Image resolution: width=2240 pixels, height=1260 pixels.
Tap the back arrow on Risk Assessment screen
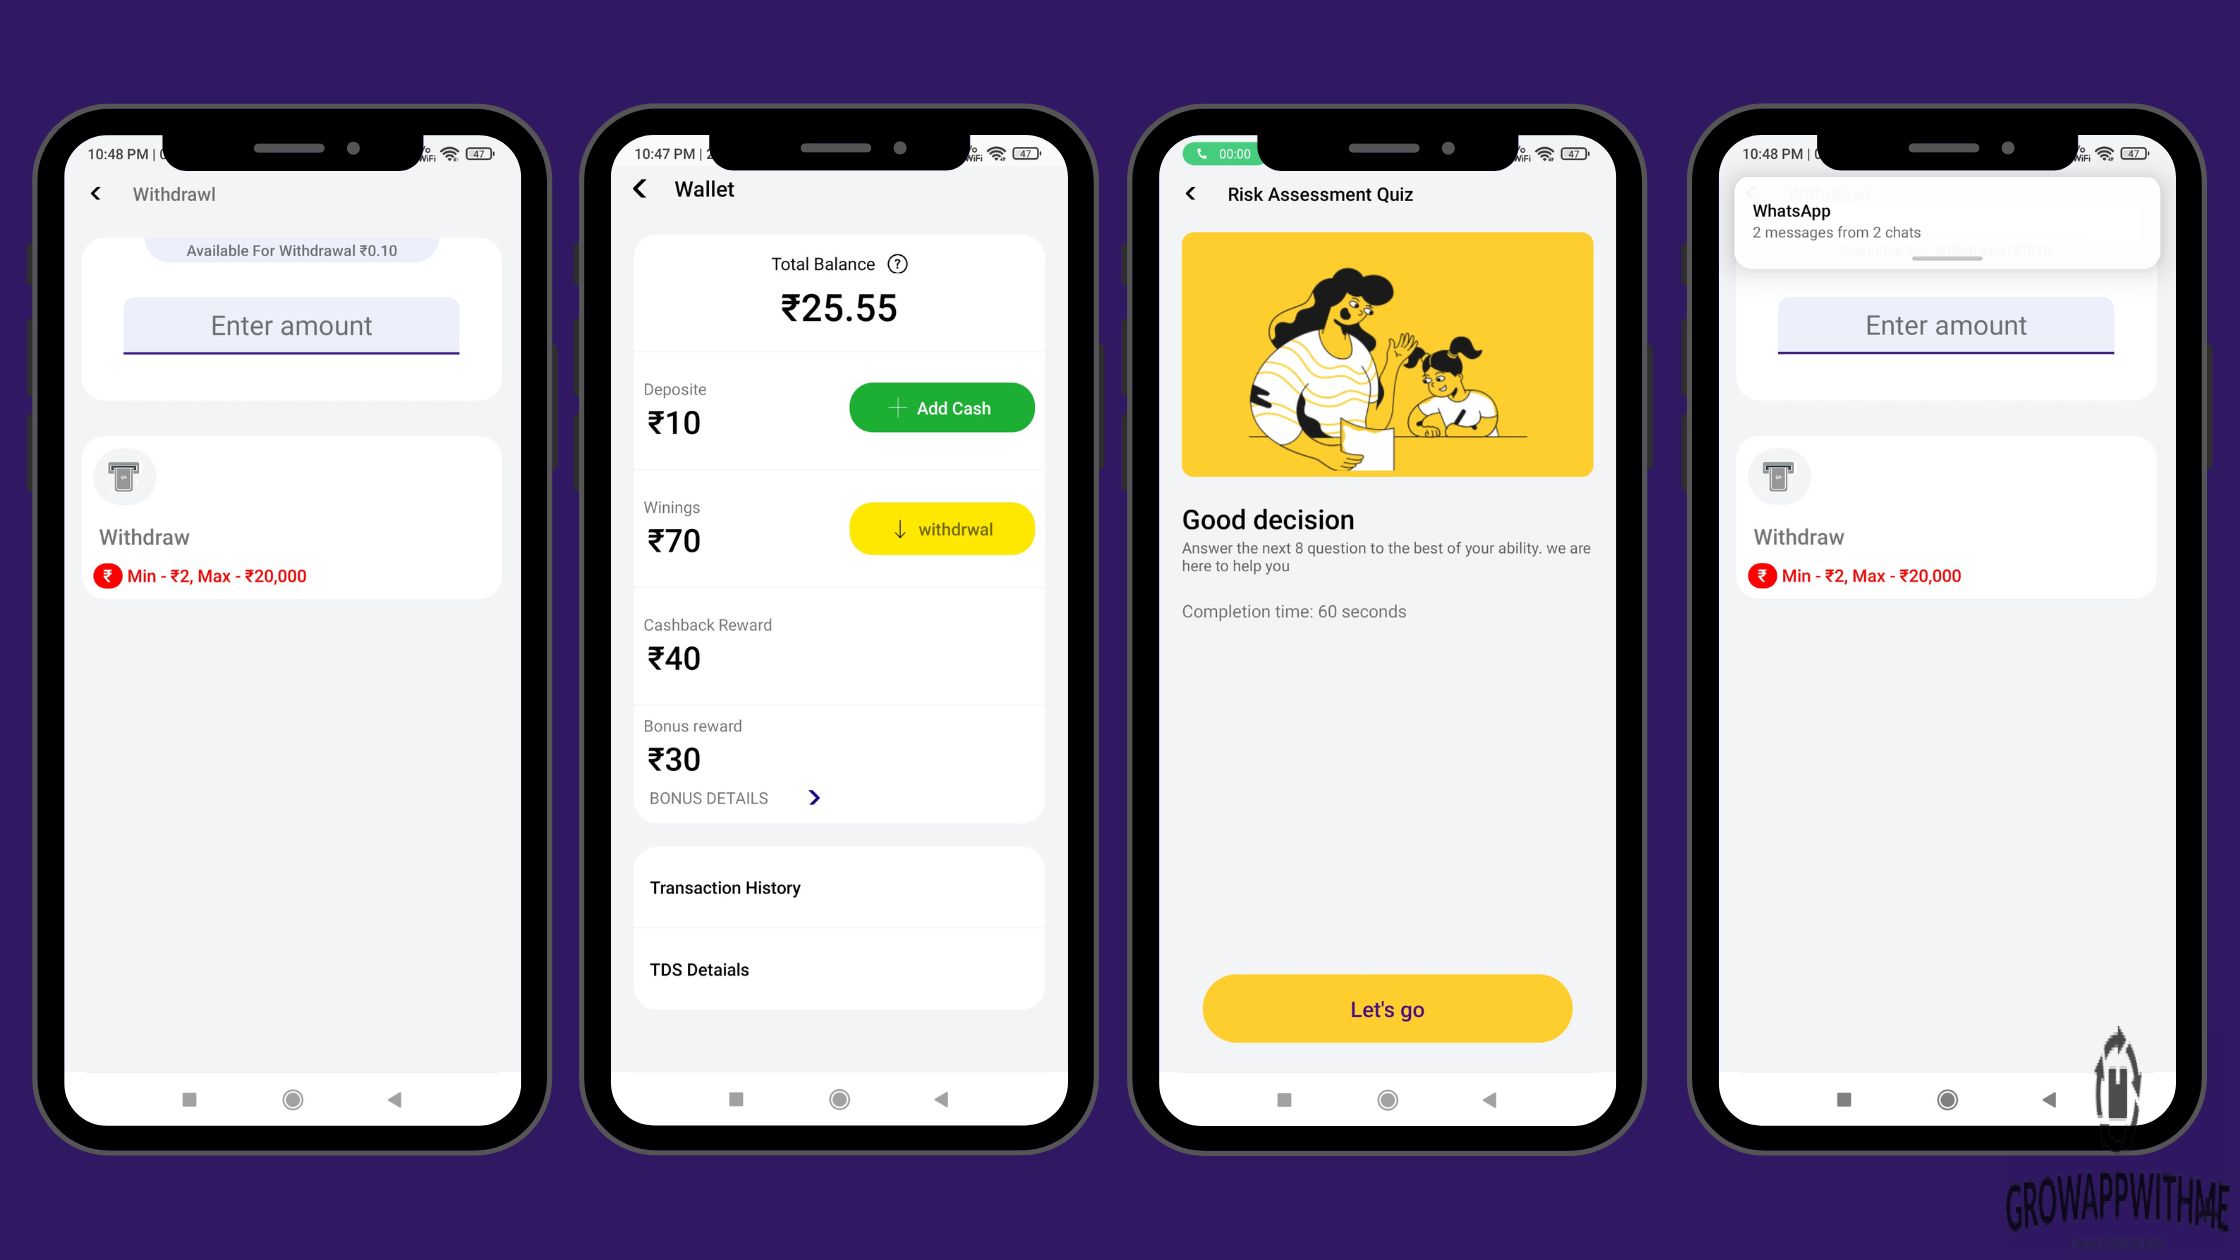(1192, 194)
